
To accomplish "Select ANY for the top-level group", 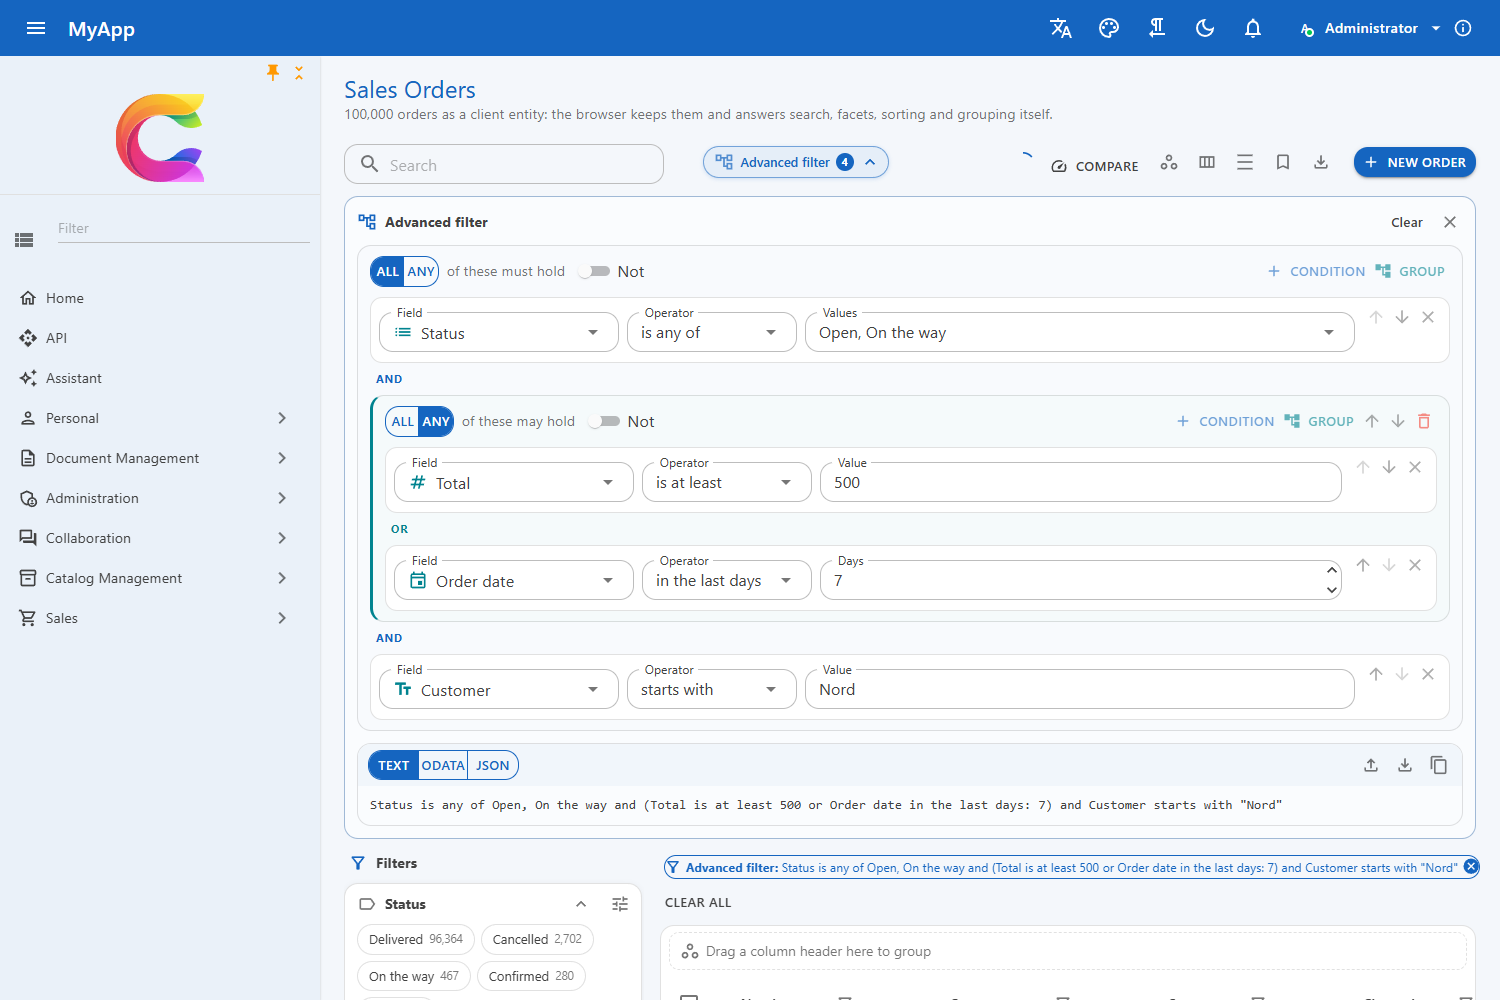I will (421, 271).
